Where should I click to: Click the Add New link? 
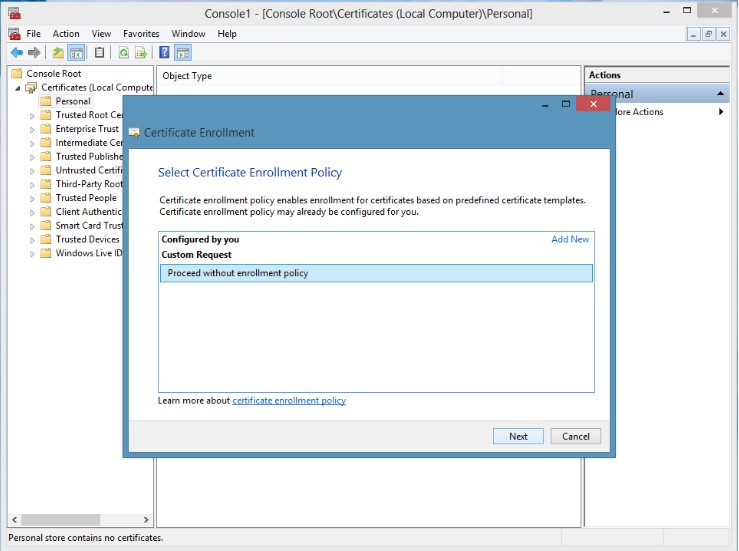(x=570, y=239)
